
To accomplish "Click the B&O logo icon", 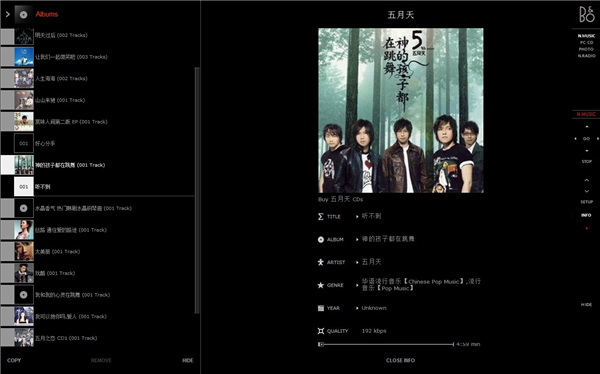I will pyautogui.click(x=586, y=14).
